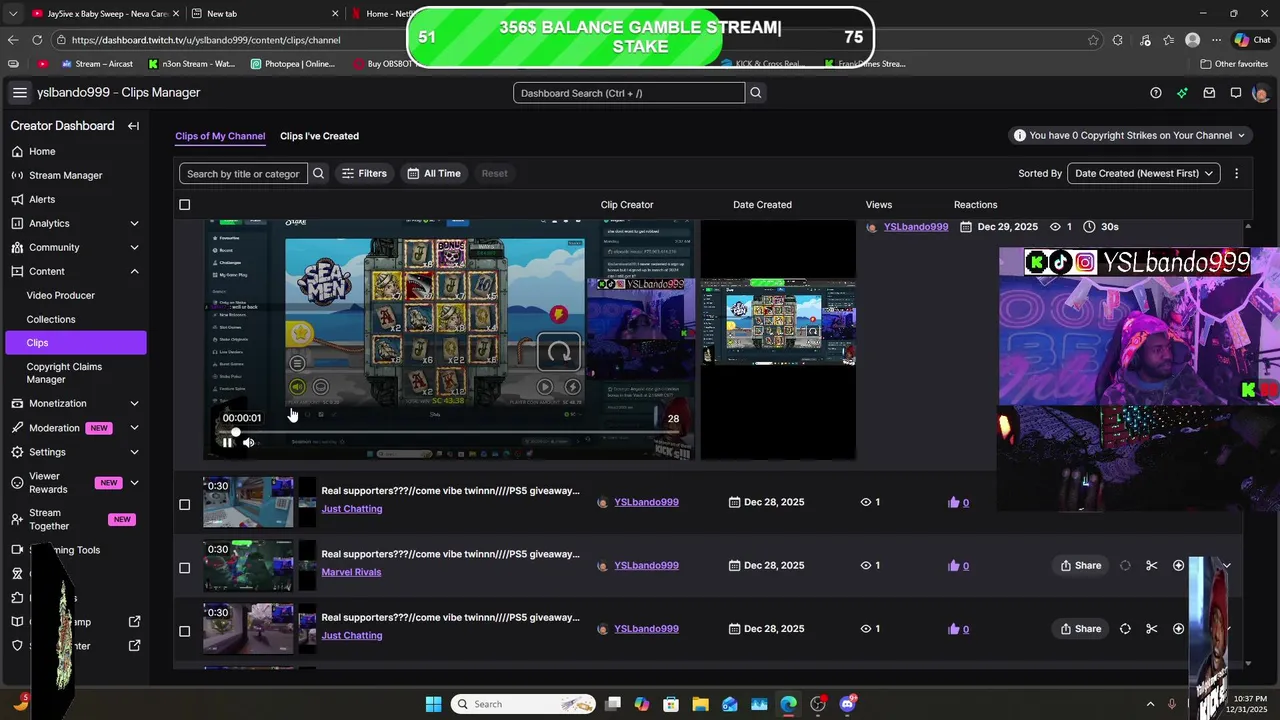Click the clips list scroll-down arrow
The height and width of the screenshot is (720, 1280).
point(1247,662)
